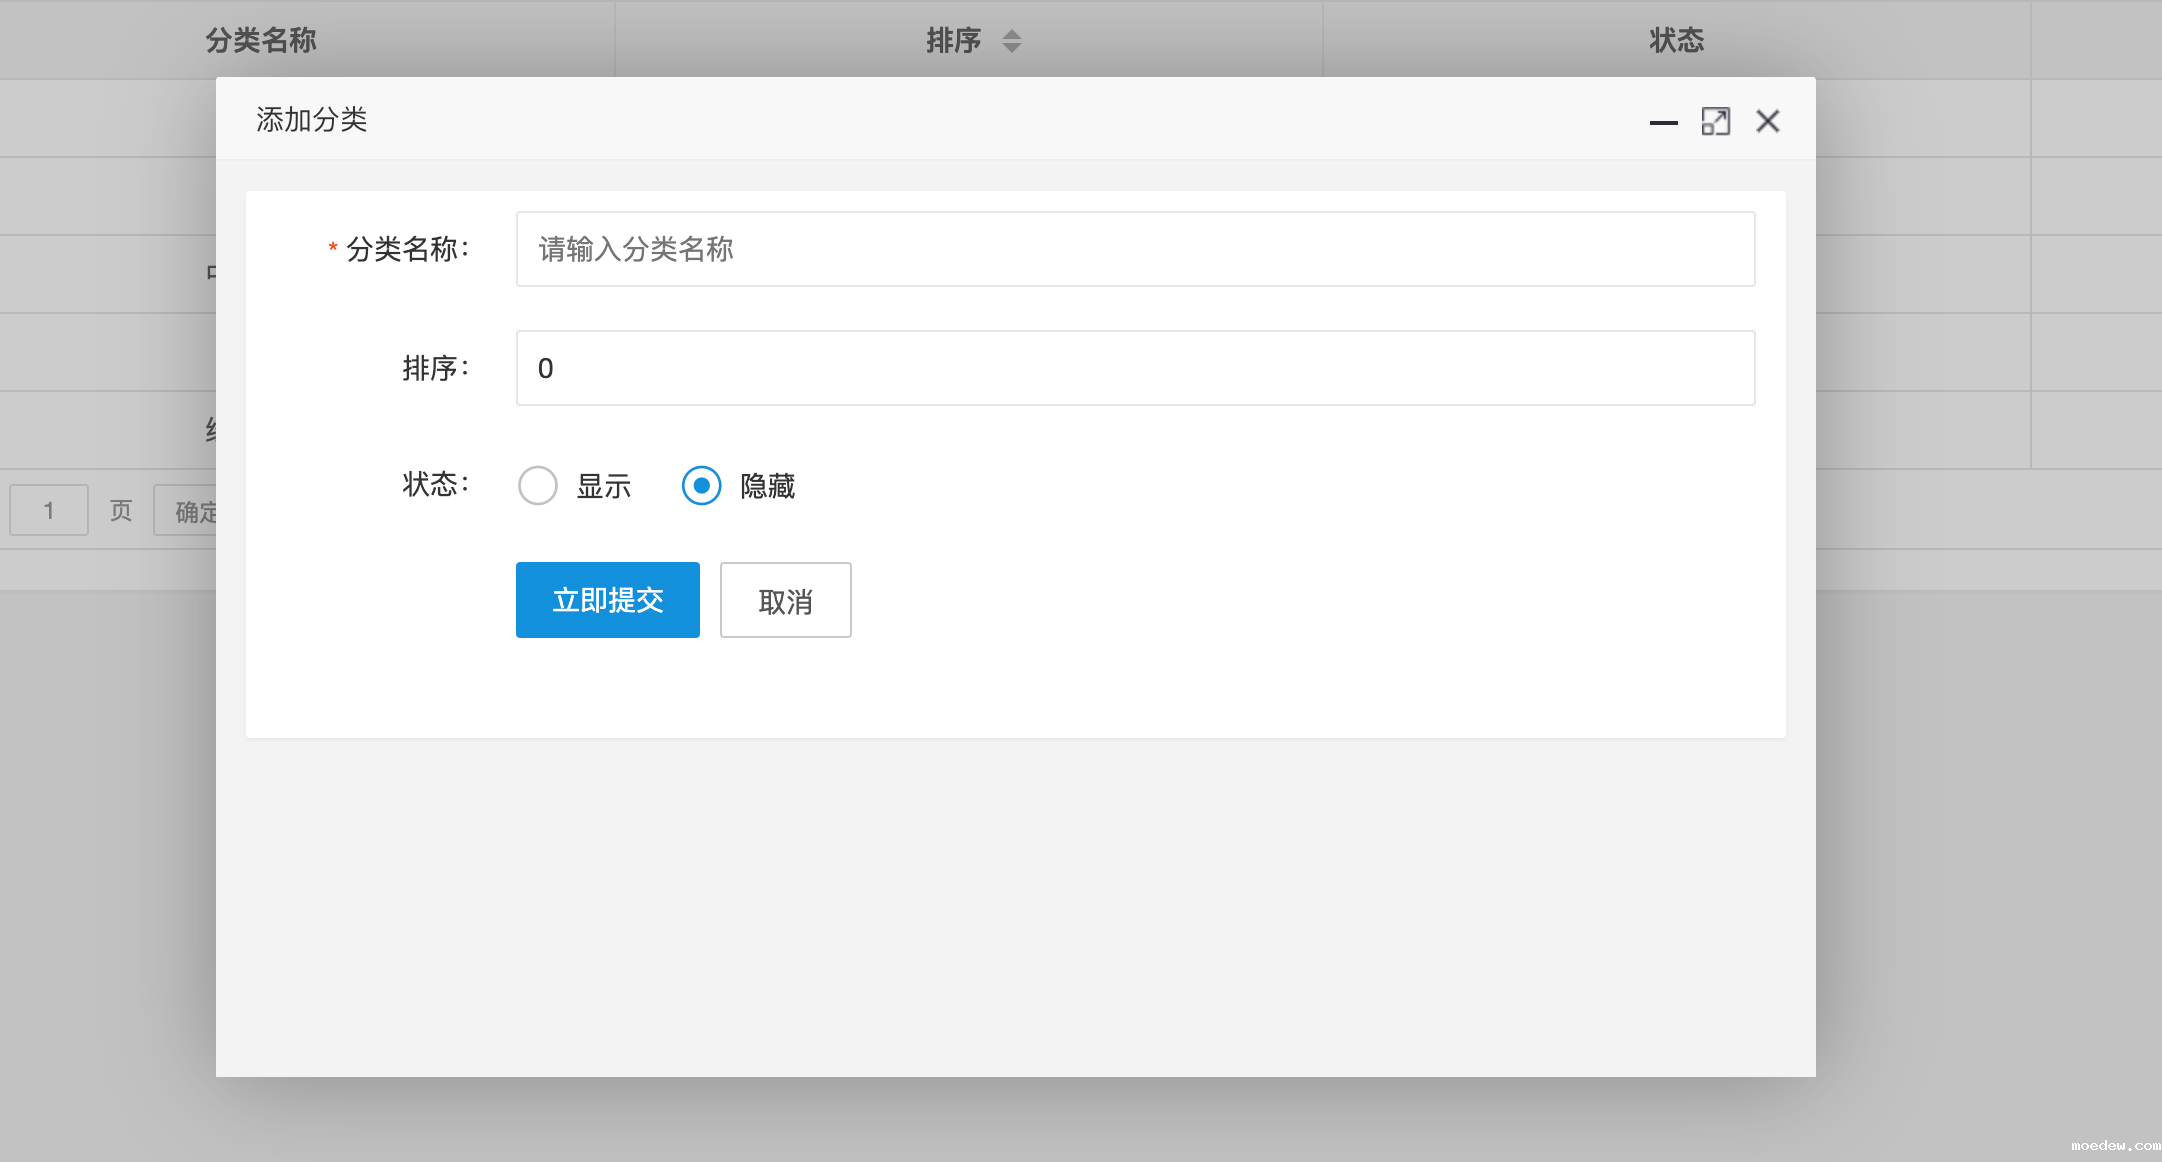The width and height of the screenshot is (2162, 1162).
Task: Click the 状态 table column header
Action: (x=1676, y=40)
